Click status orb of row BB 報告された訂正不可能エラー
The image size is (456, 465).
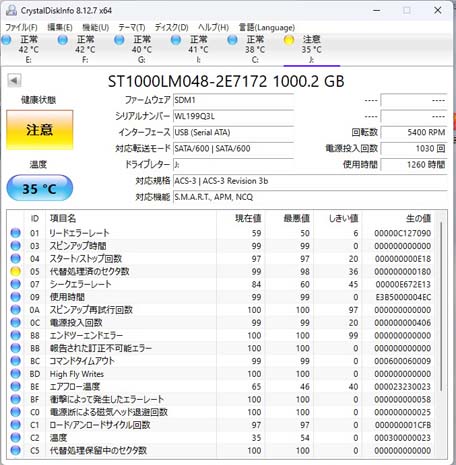tap(15, 348)
